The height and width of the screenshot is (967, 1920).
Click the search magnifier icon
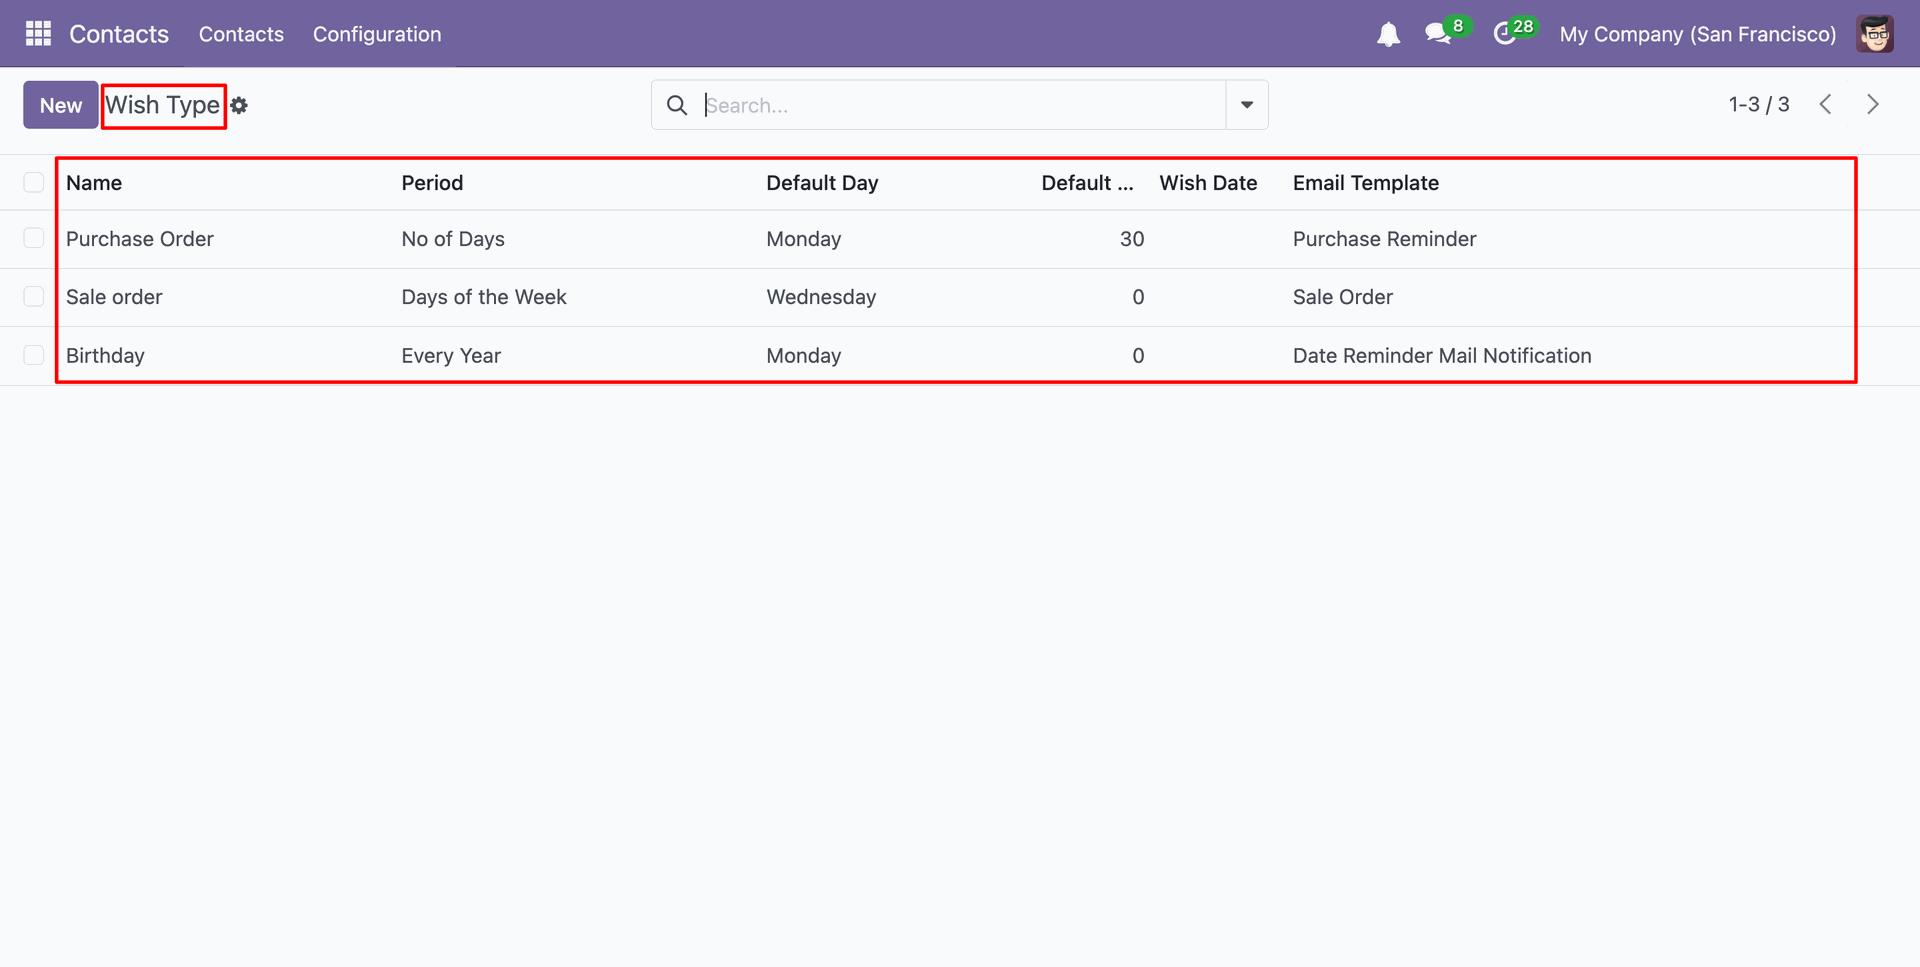click(677, 105)
